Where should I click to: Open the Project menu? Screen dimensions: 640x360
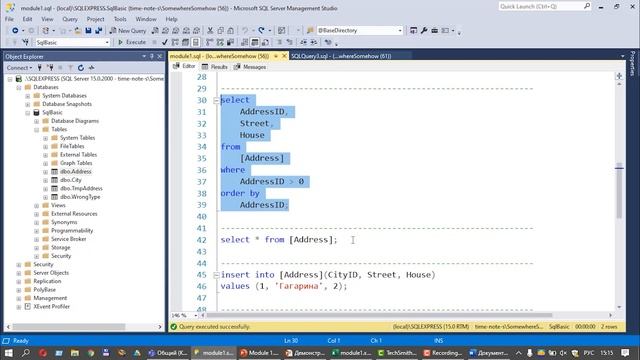pos(96,19)
